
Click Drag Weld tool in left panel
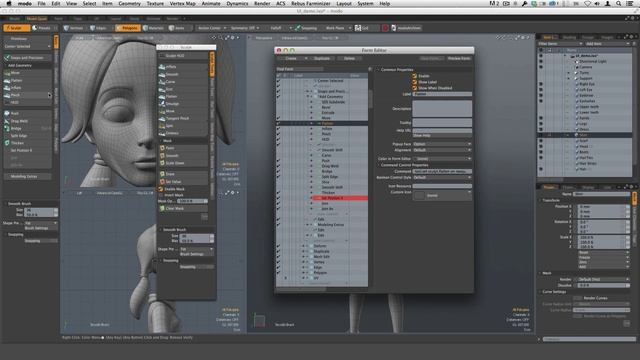point(28,121)
